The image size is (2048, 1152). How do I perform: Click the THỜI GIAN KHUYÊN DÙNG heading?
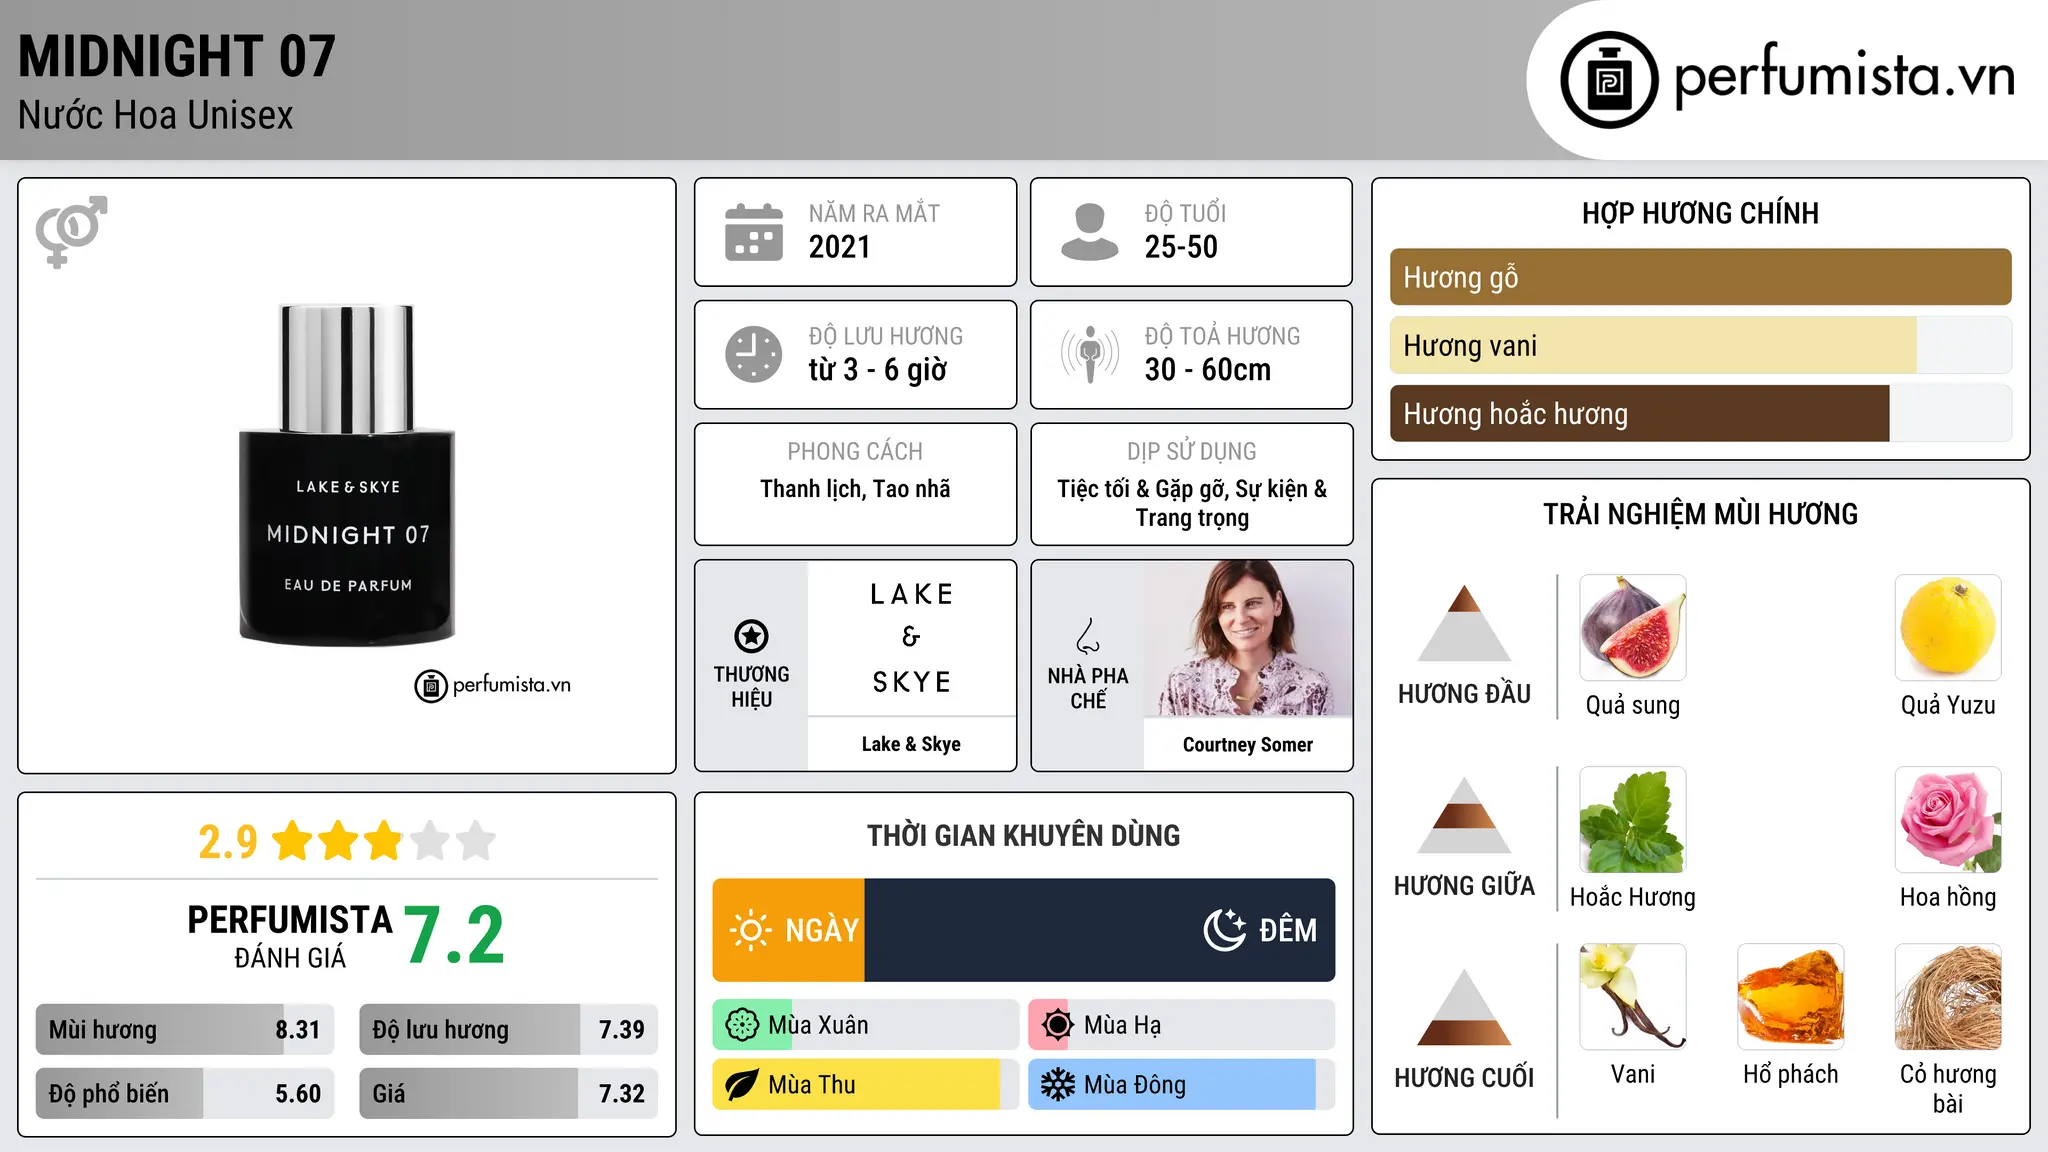(x=1024, y=835)
